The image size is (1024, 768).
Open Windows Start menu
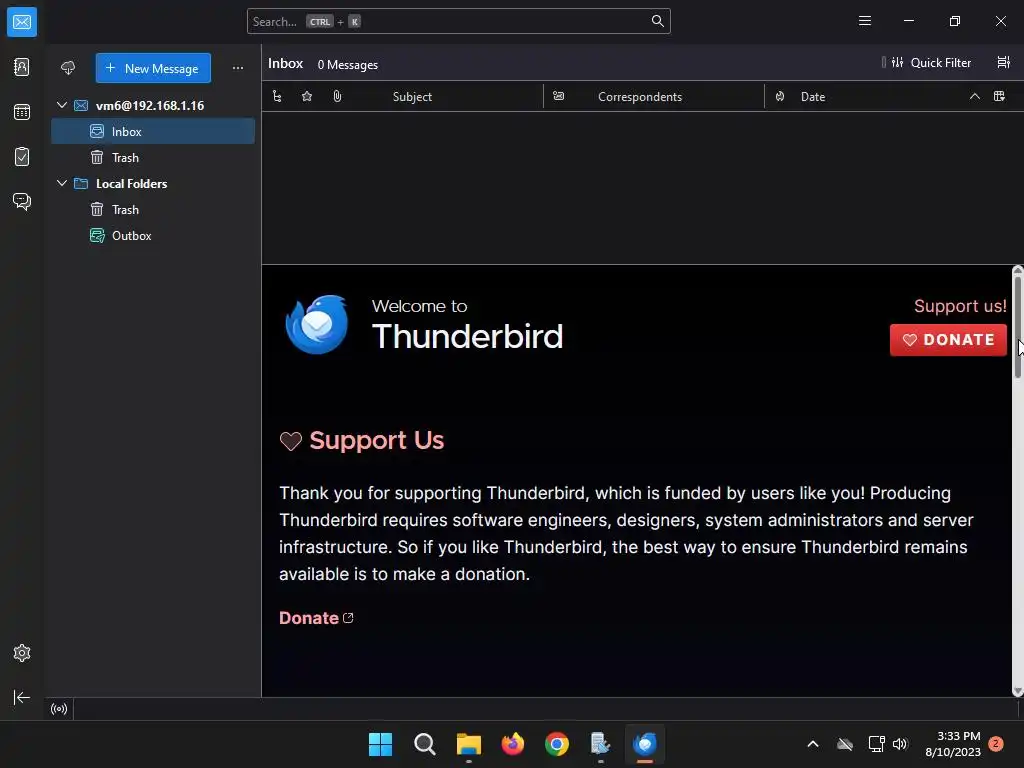(x=380, y=744)
